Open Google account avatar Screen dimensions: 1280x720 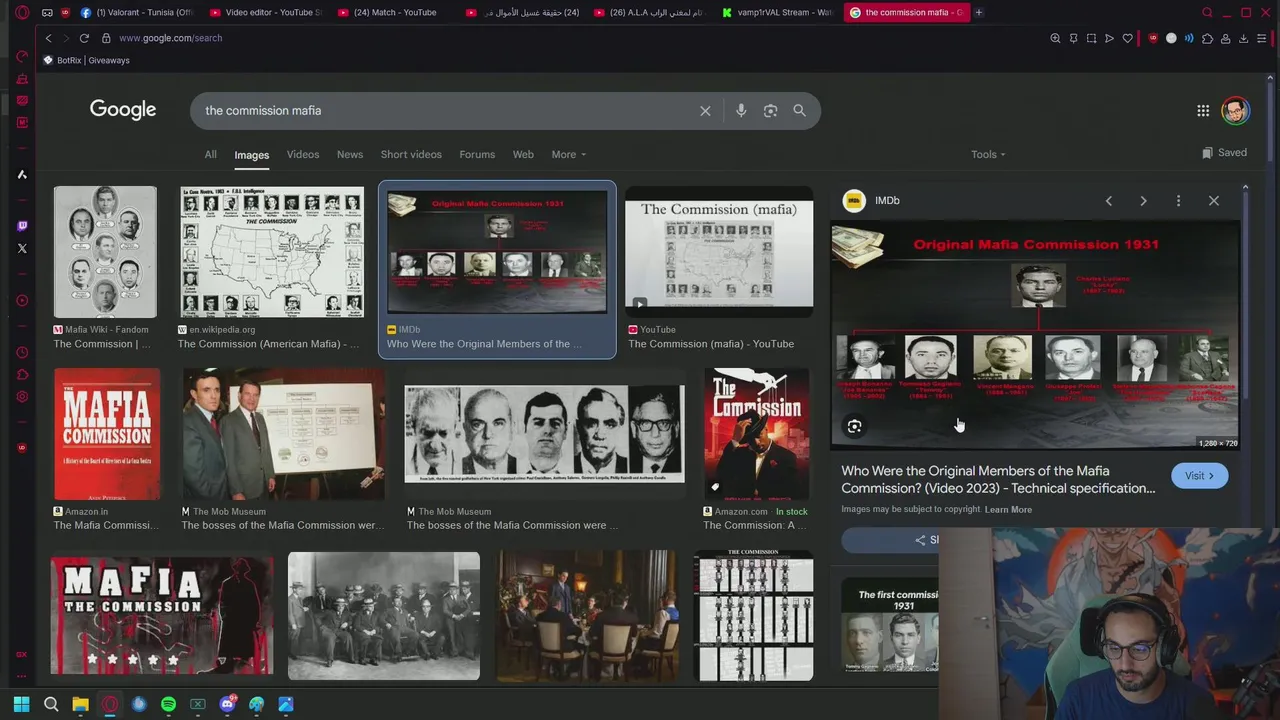click(1235, 111)
